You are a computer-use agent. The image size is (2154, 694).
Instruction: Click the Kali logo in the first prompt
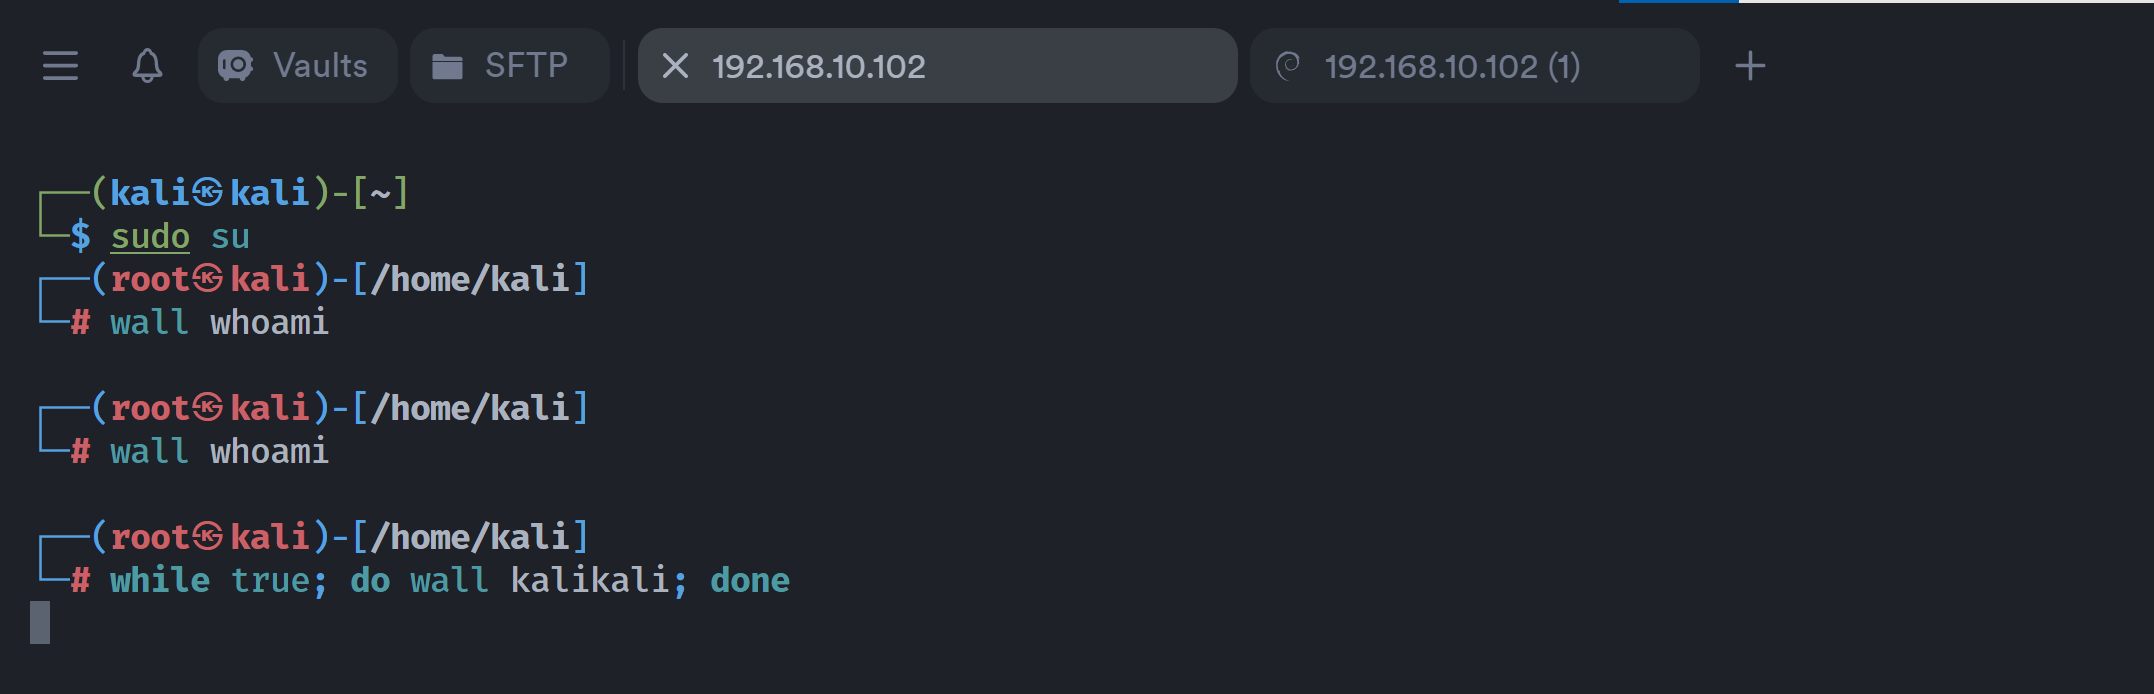point(208,192)
